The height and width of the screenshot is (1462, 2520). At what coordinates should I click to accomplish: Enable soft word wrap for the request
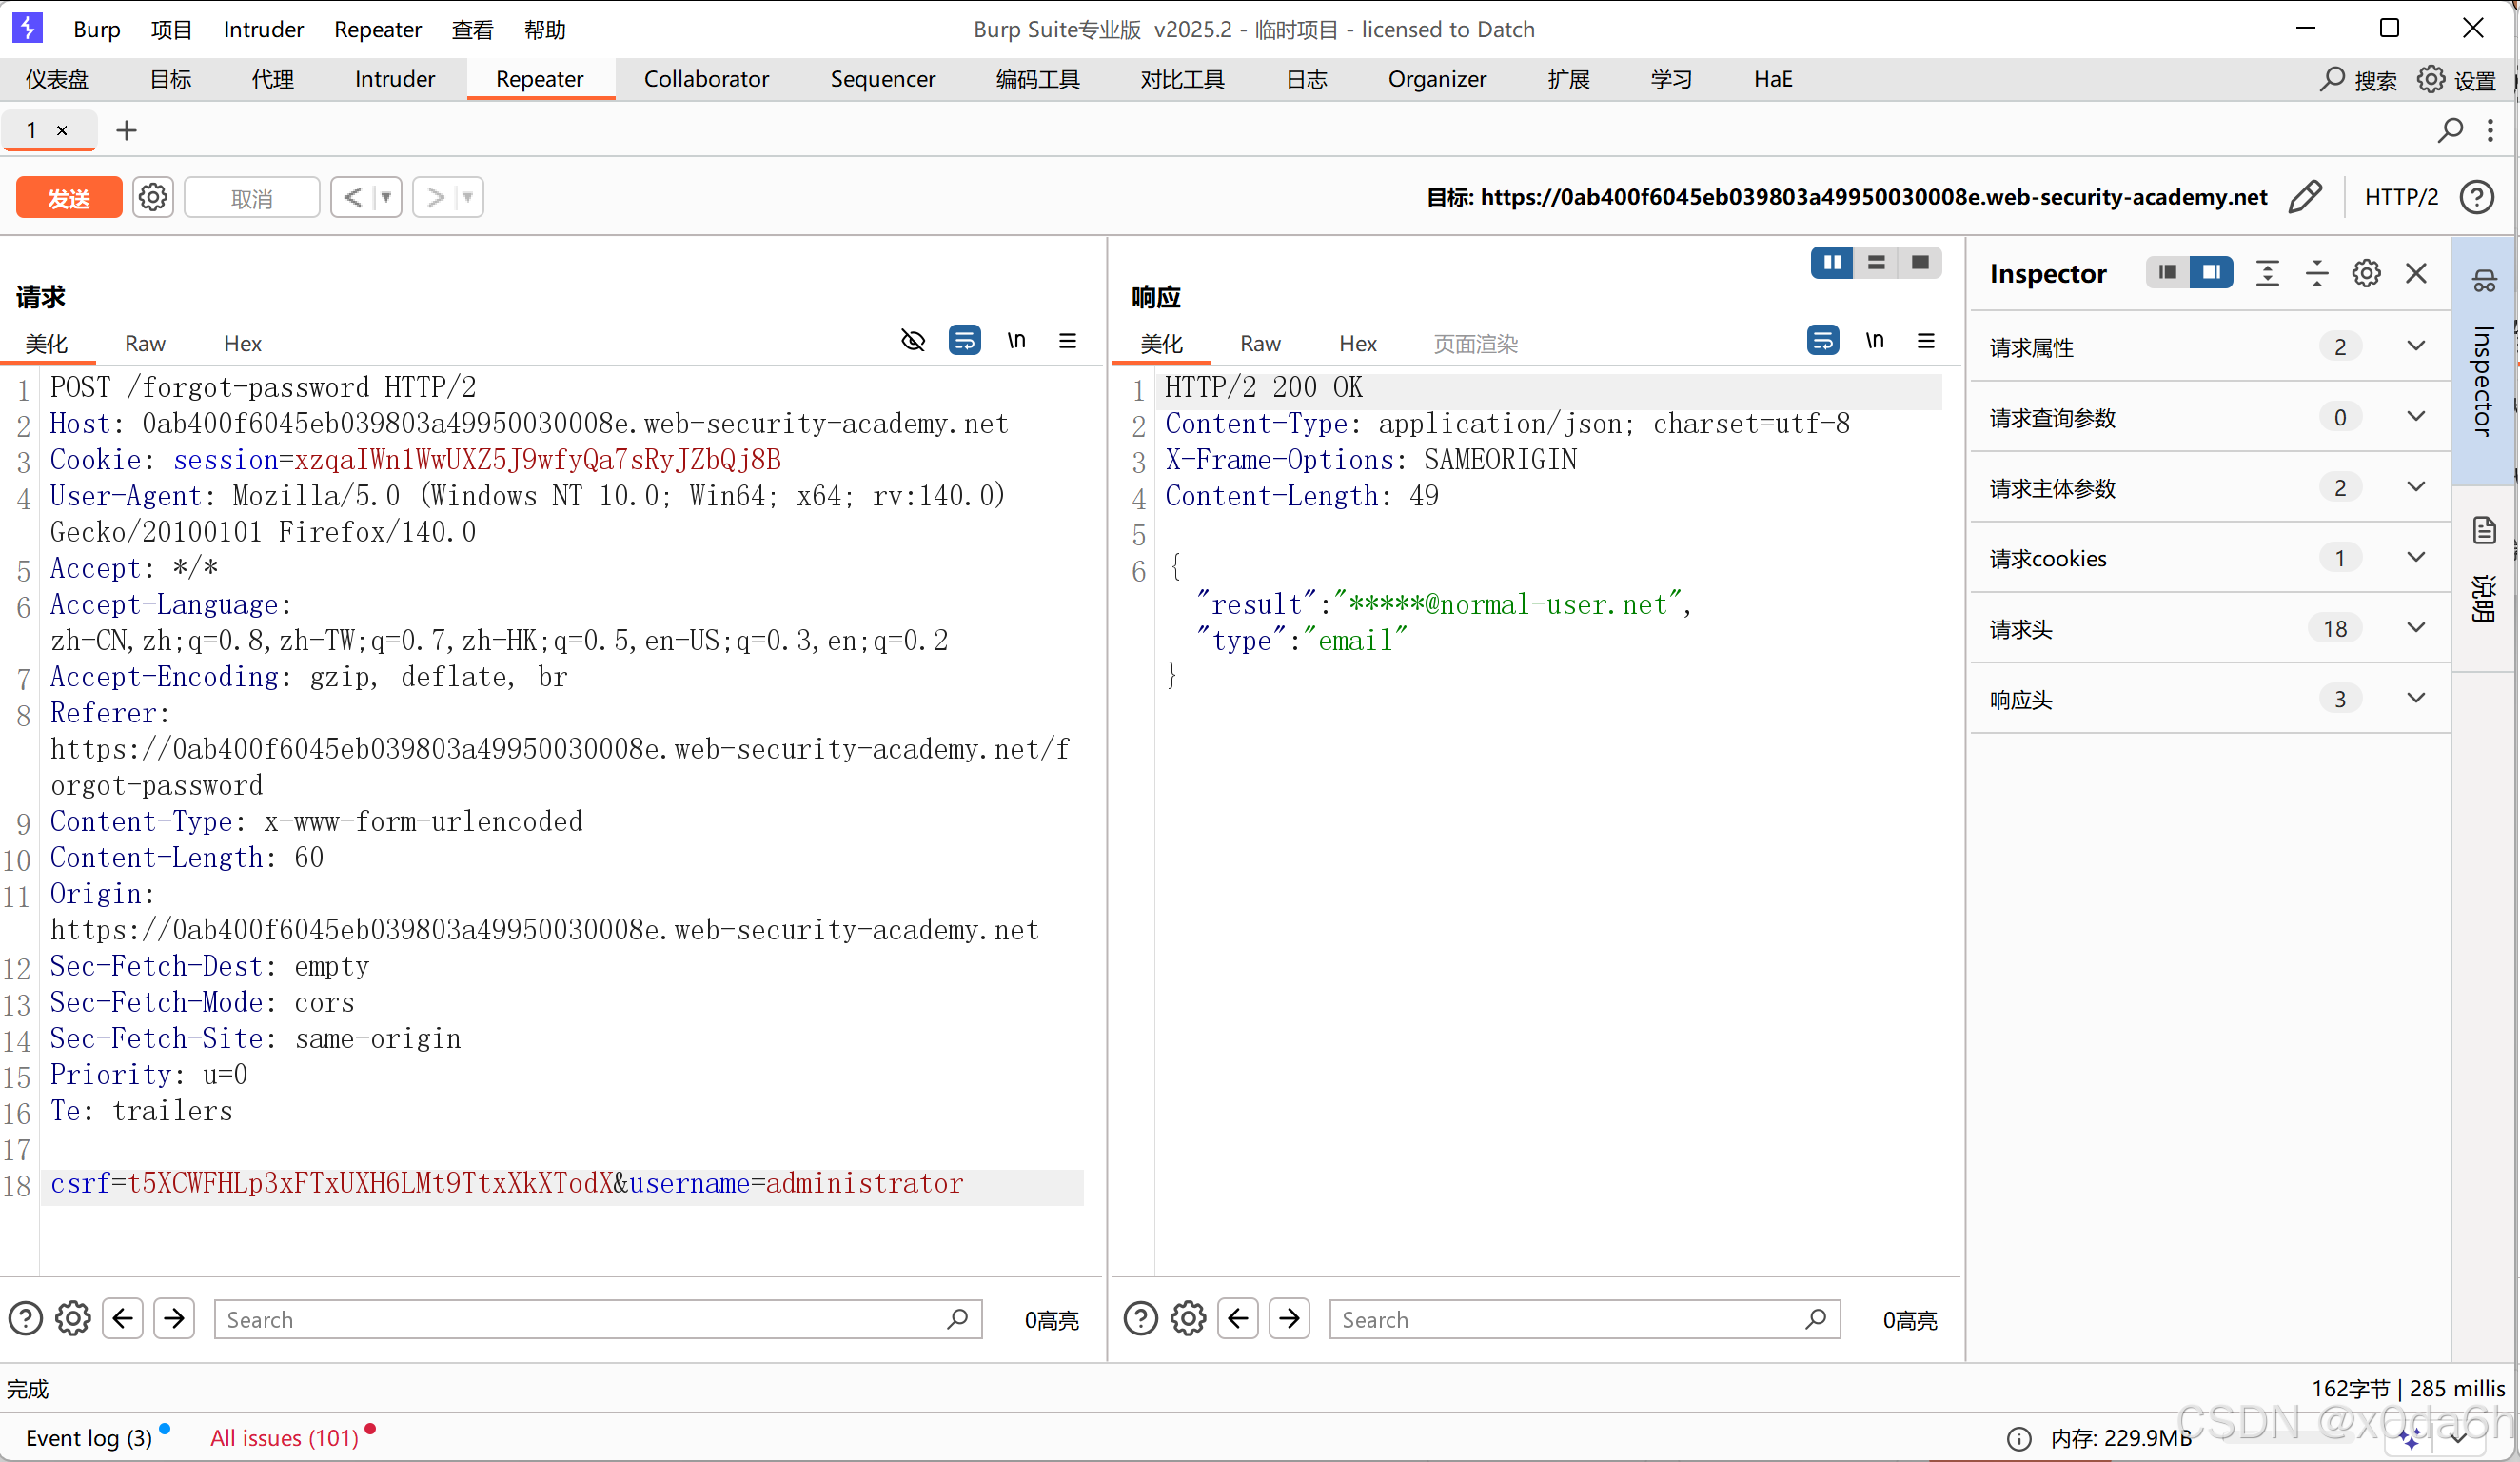click(x=964, y=340)
